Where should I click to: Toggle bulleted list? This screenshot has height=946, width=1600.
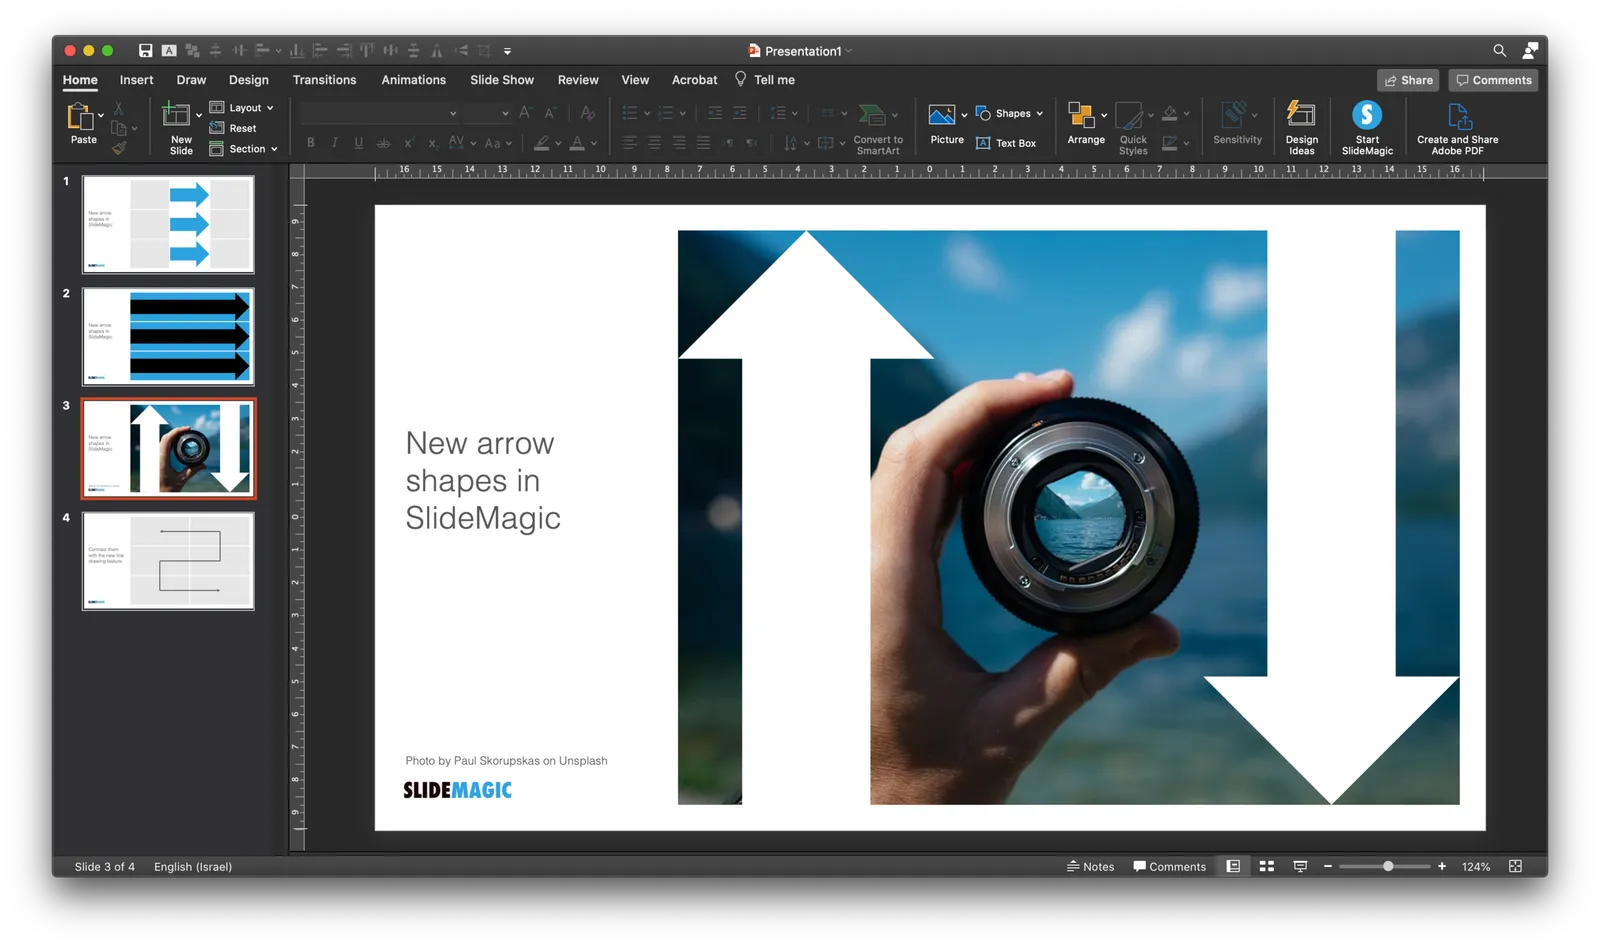pyautogui.click(x=630, y=113)
